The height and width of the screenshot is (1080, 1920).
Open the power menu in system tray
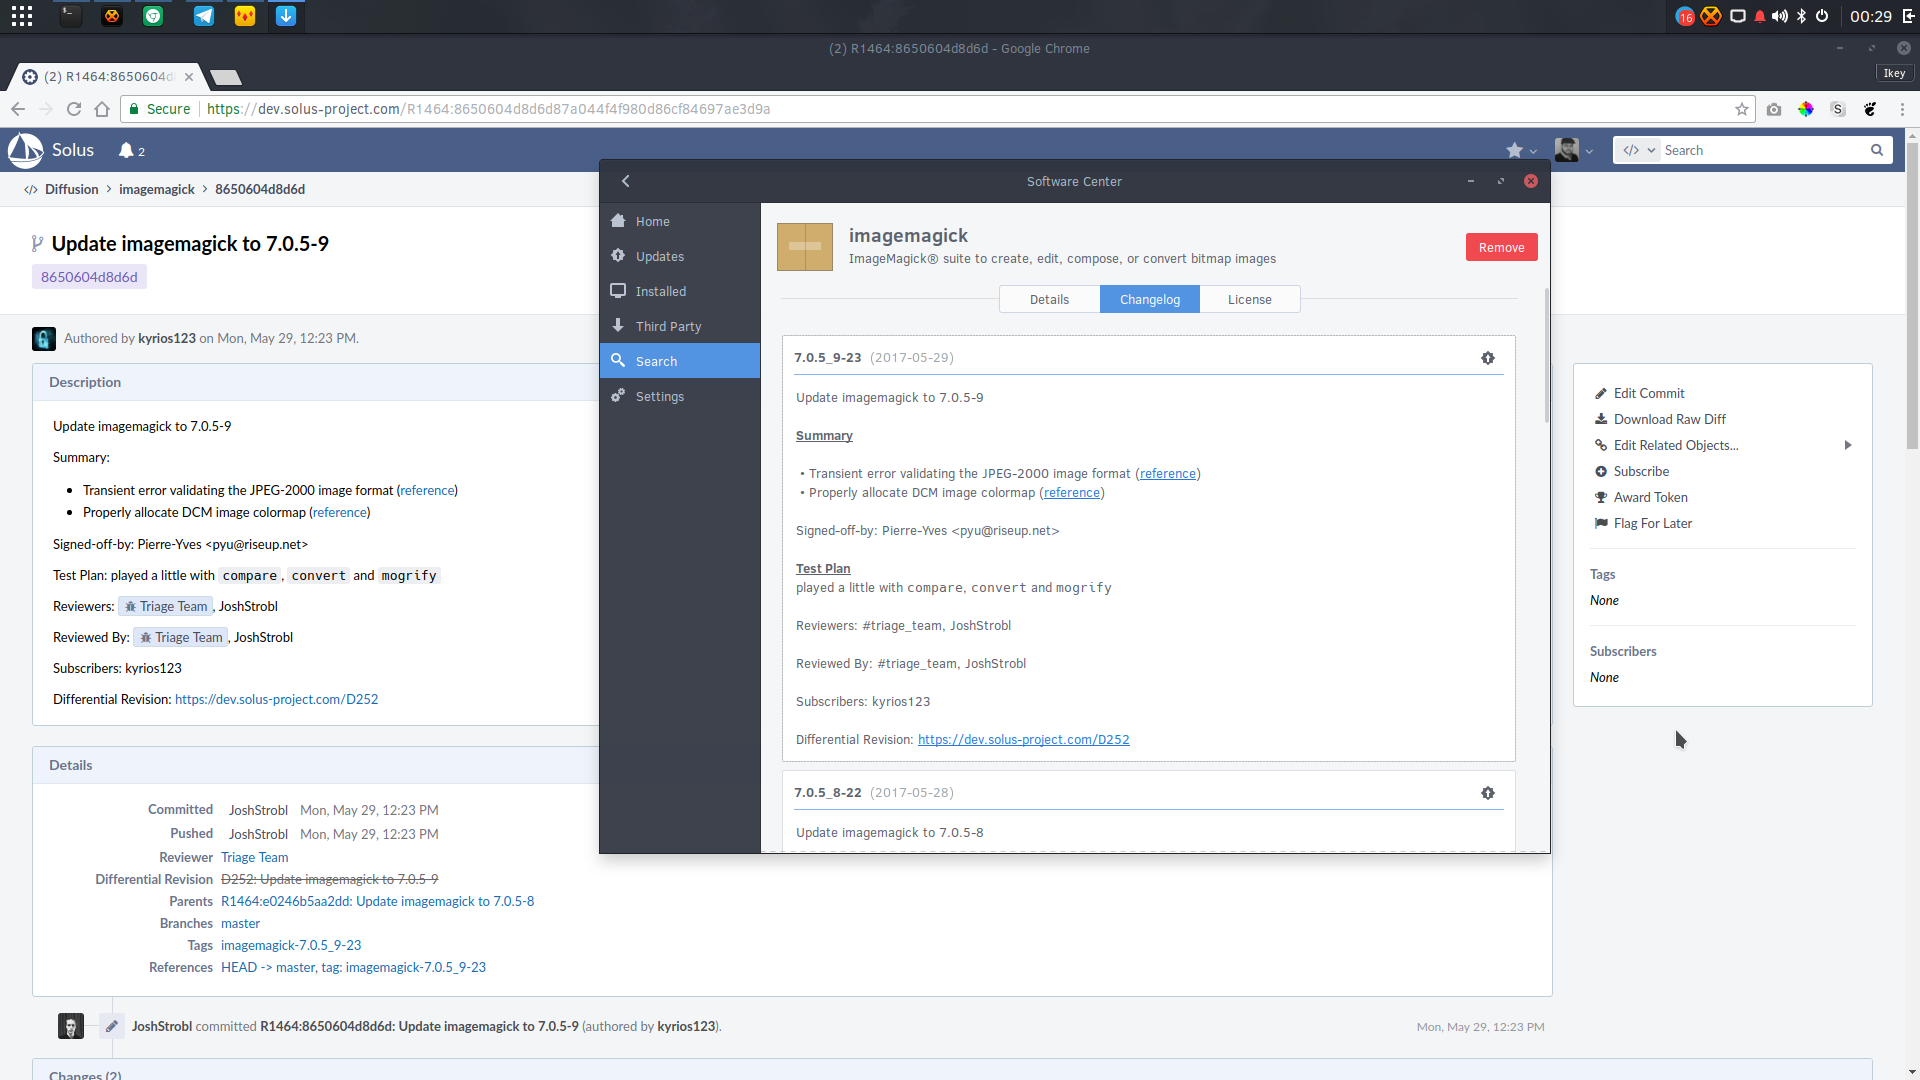1822,16
